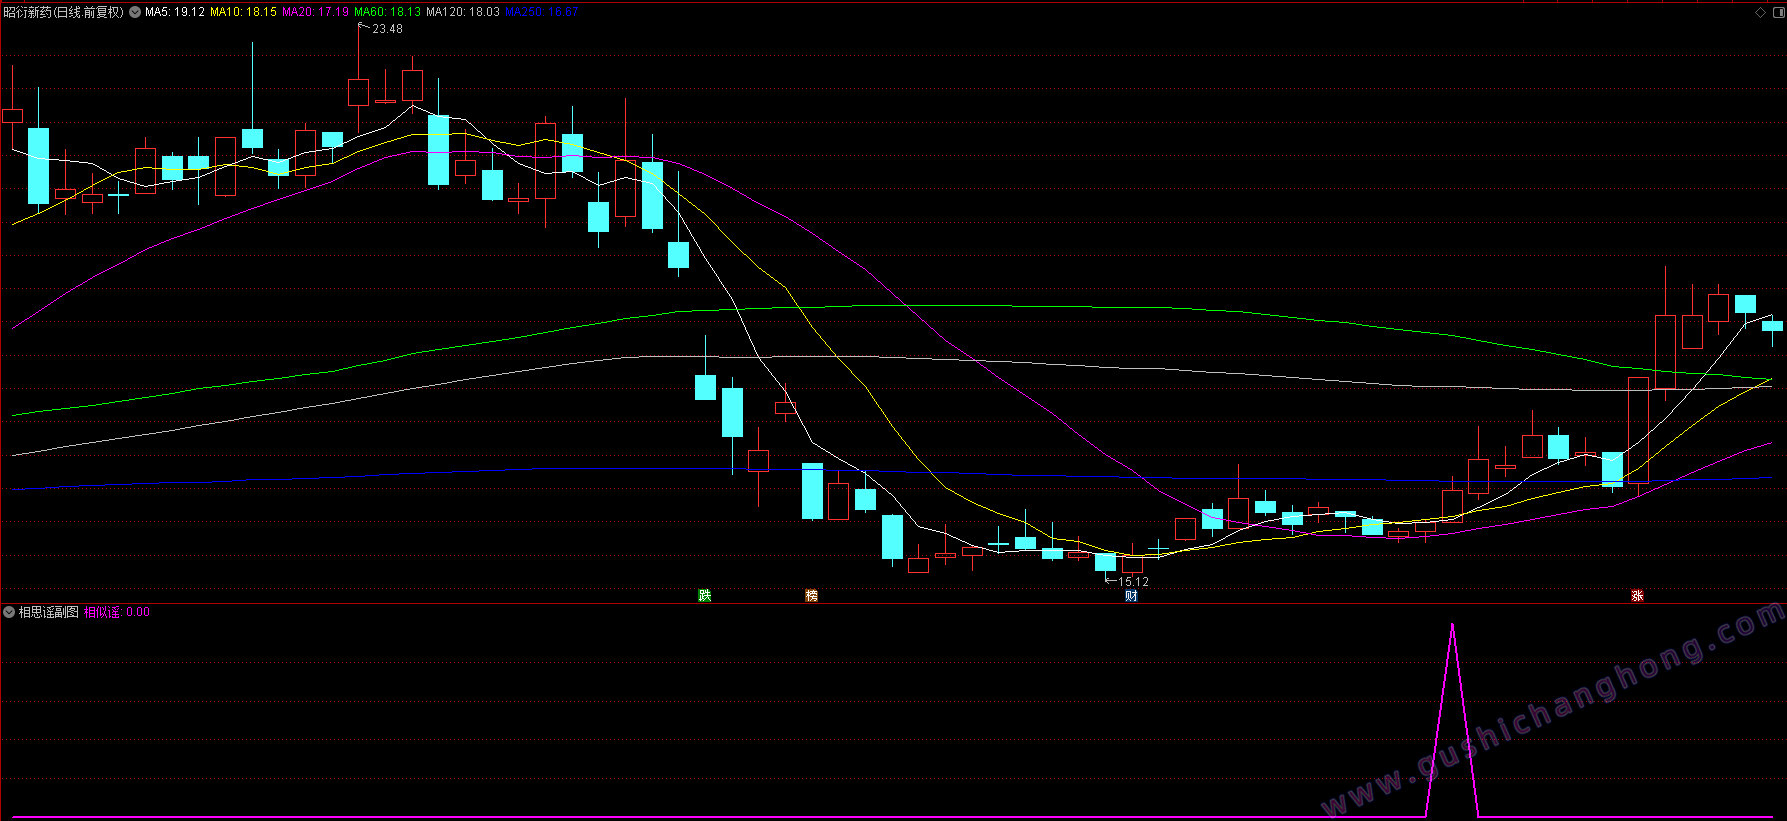Open the dropdown beside 昭衍新药 chart title
Screen dimensions: 1787x821
(x=135, y=12)
